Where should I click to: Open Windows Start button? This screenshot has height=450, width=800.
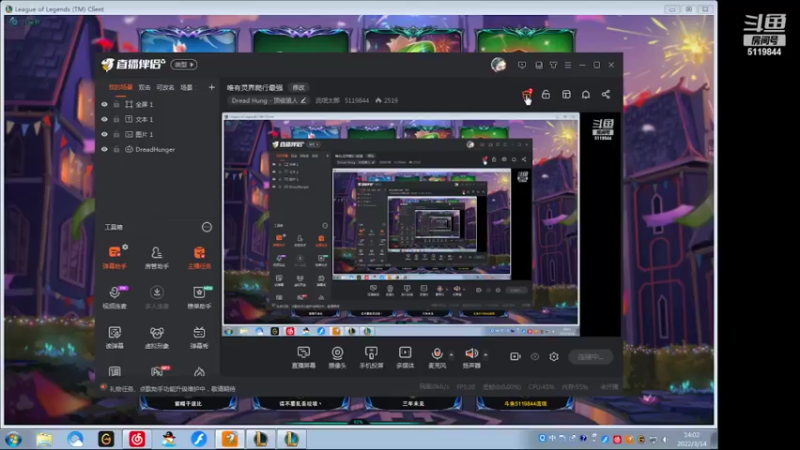[14, 439]
